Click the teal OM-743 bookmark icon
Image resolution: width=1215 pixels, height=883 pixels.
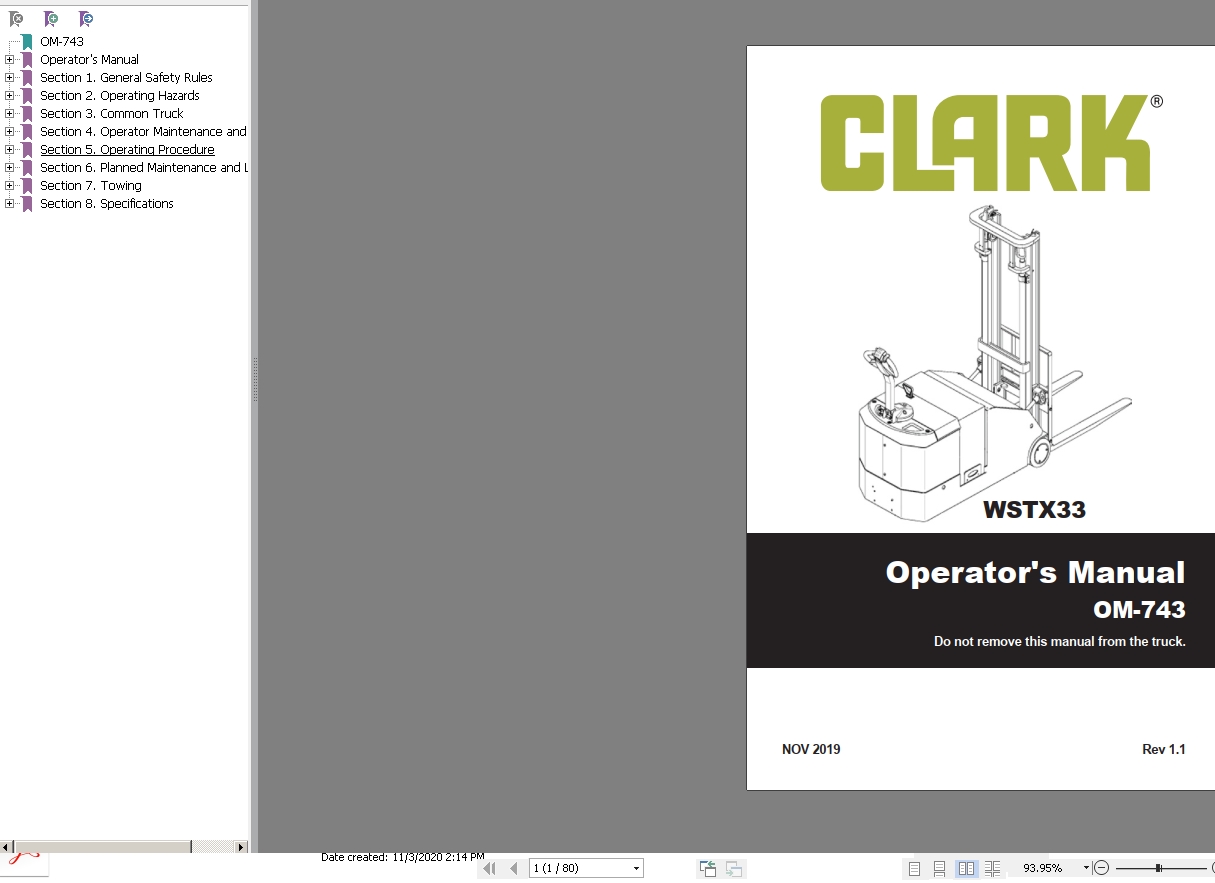[27, 42]
